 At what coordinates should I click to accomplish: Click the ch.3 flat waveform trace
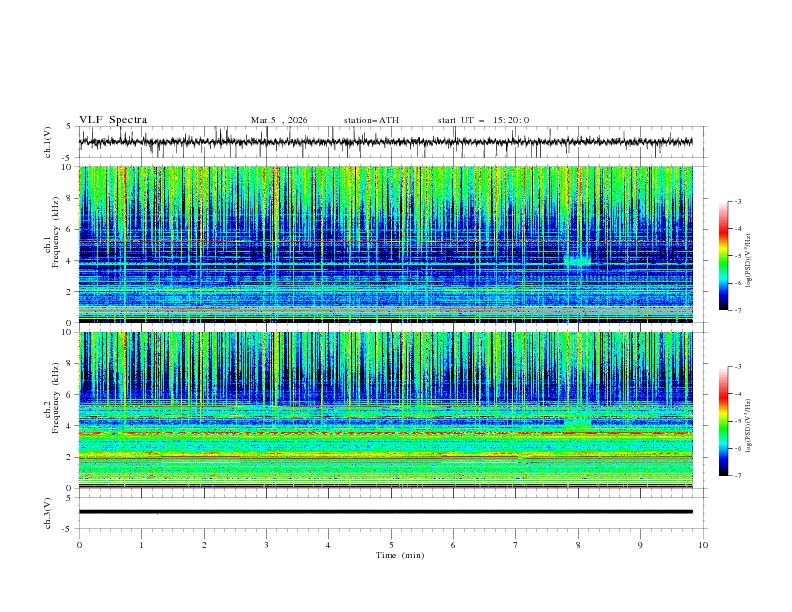pos(385,512)
